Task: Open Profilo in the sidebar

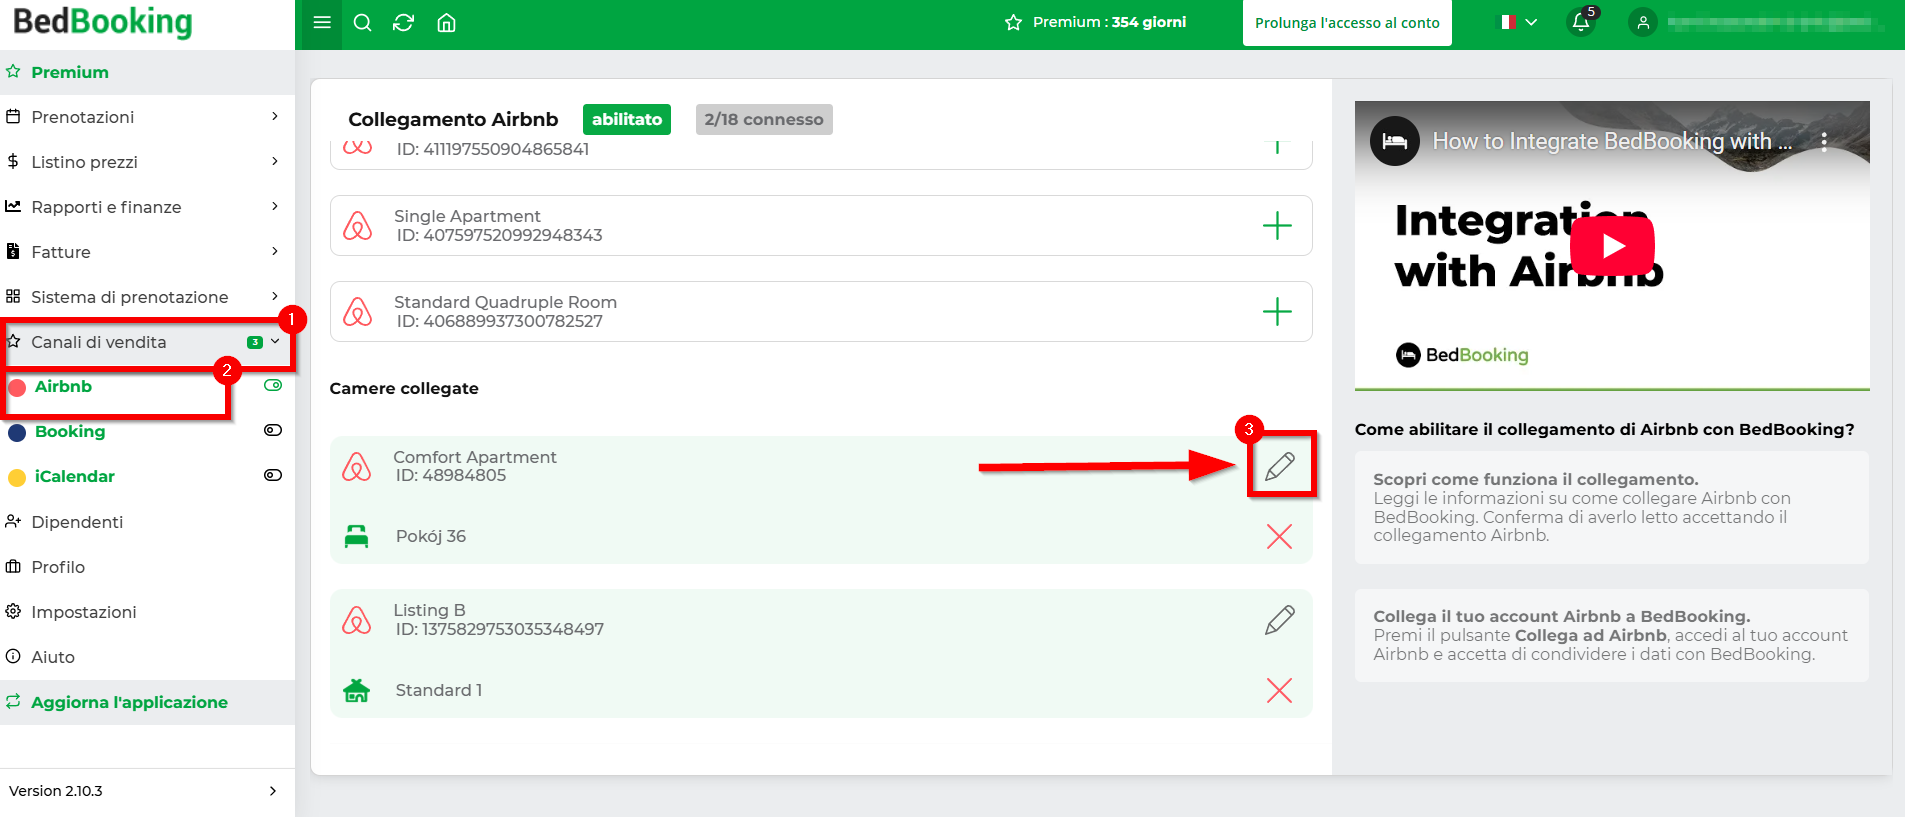Action: [x=147, y=567]
